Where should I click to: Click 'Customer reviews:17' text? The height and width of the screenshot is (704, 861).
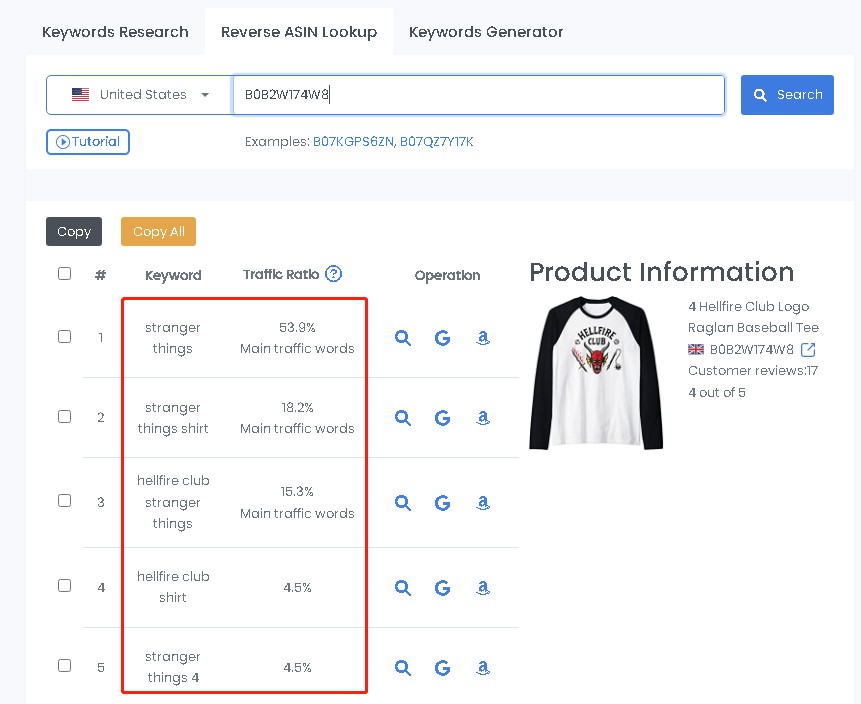click(x=753, y=371)
